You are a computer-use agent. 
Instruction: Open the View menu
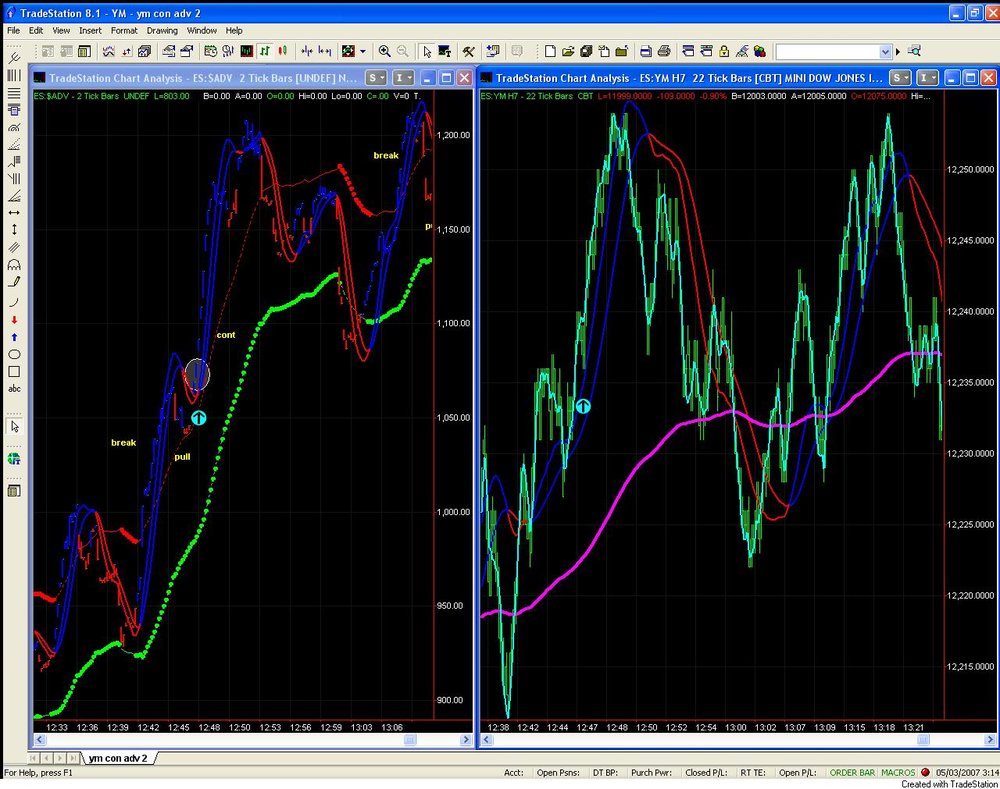point(61,30)
